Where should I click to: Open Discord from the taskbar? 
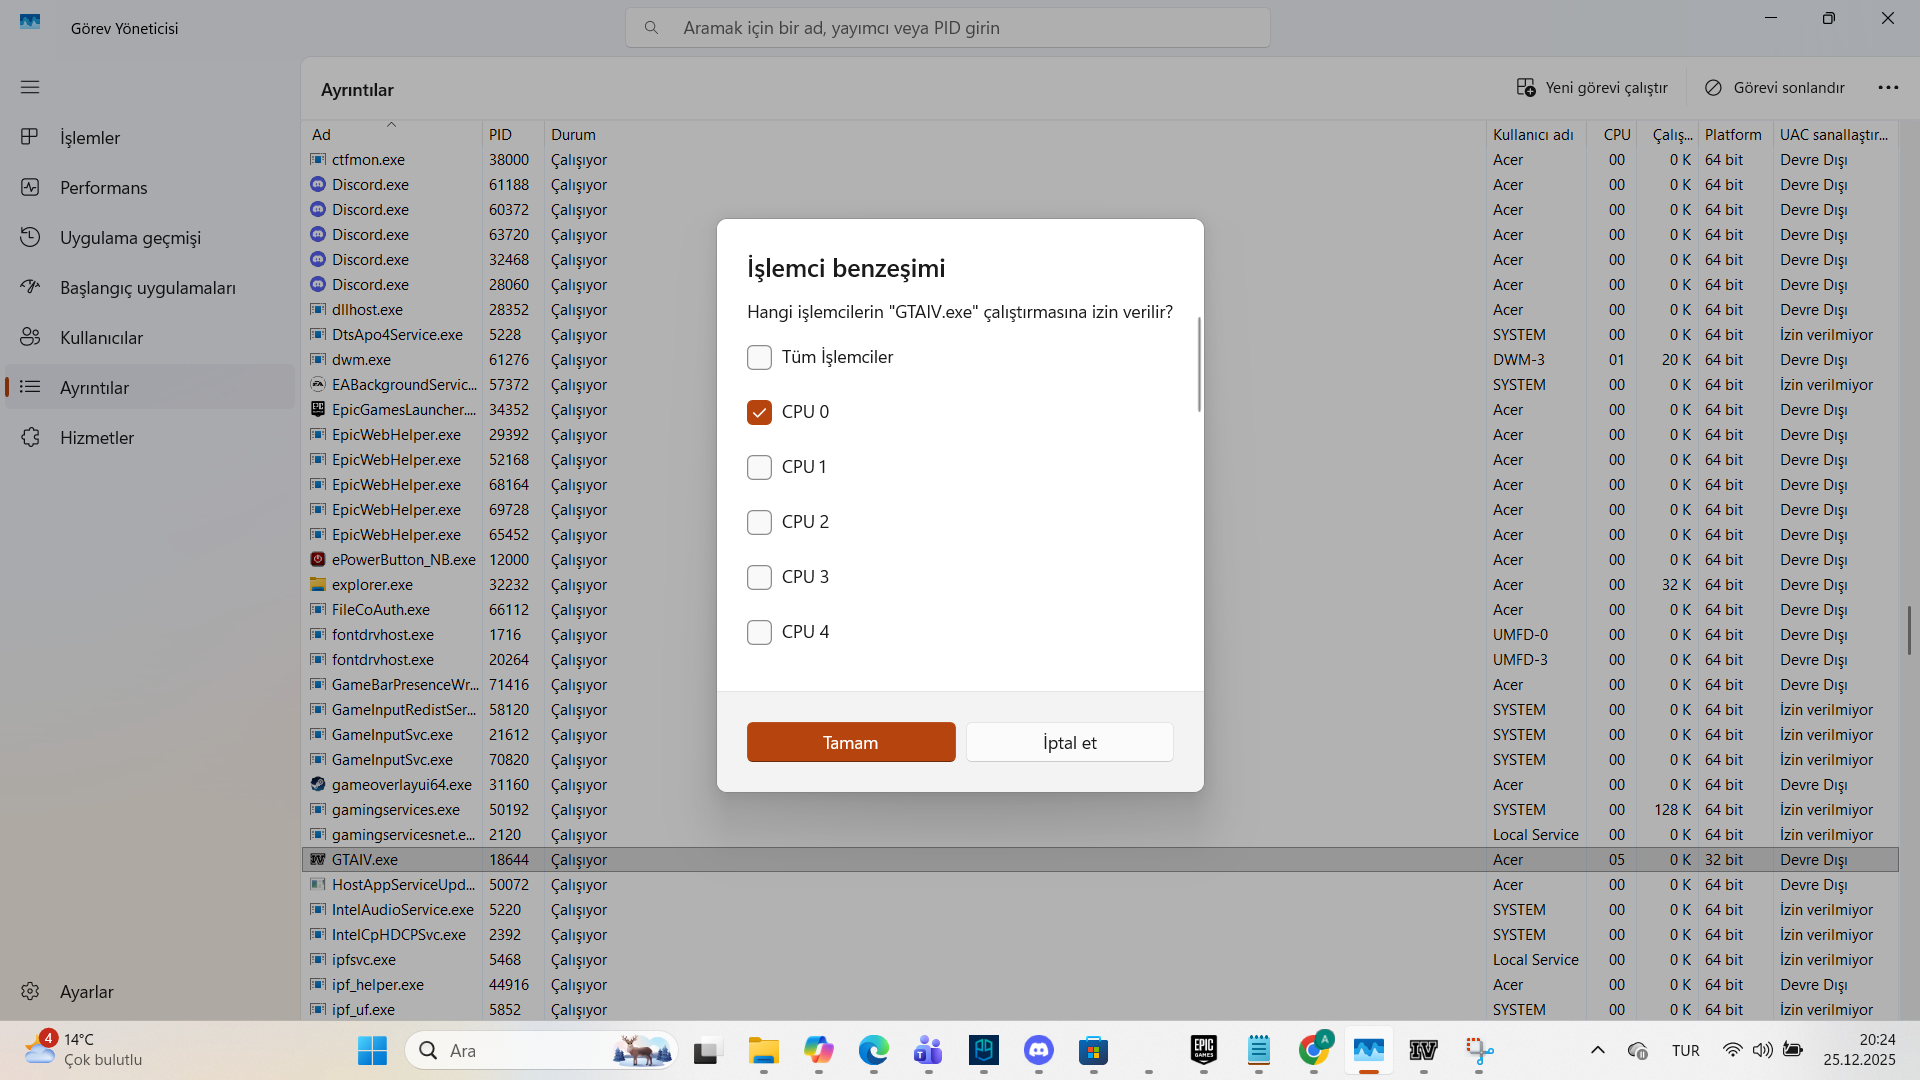click(1039, 1050)
